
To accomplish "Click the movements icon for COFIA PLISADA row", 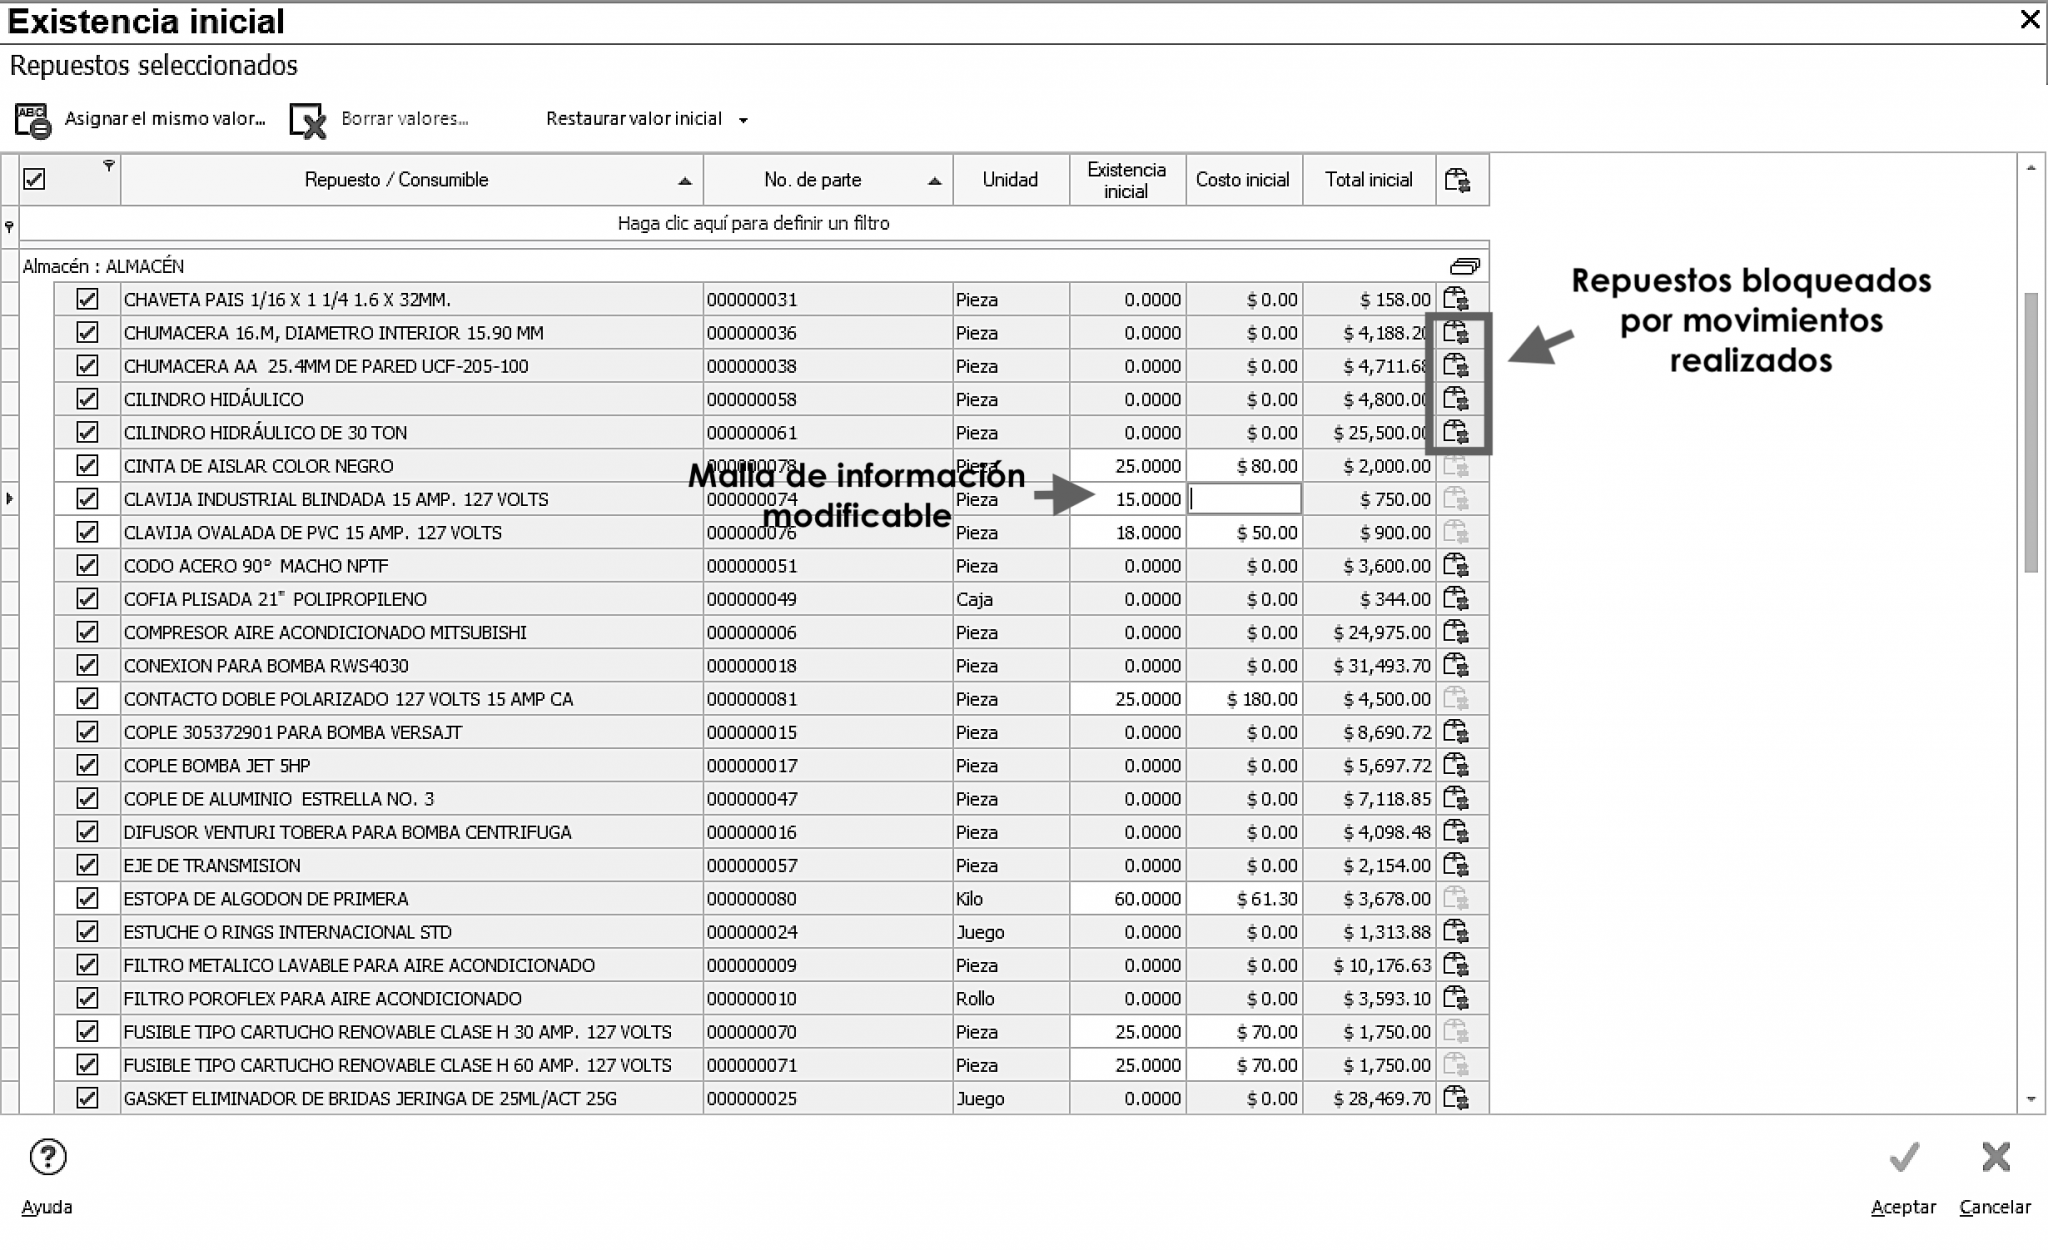I will click(x=1456, y=599).
